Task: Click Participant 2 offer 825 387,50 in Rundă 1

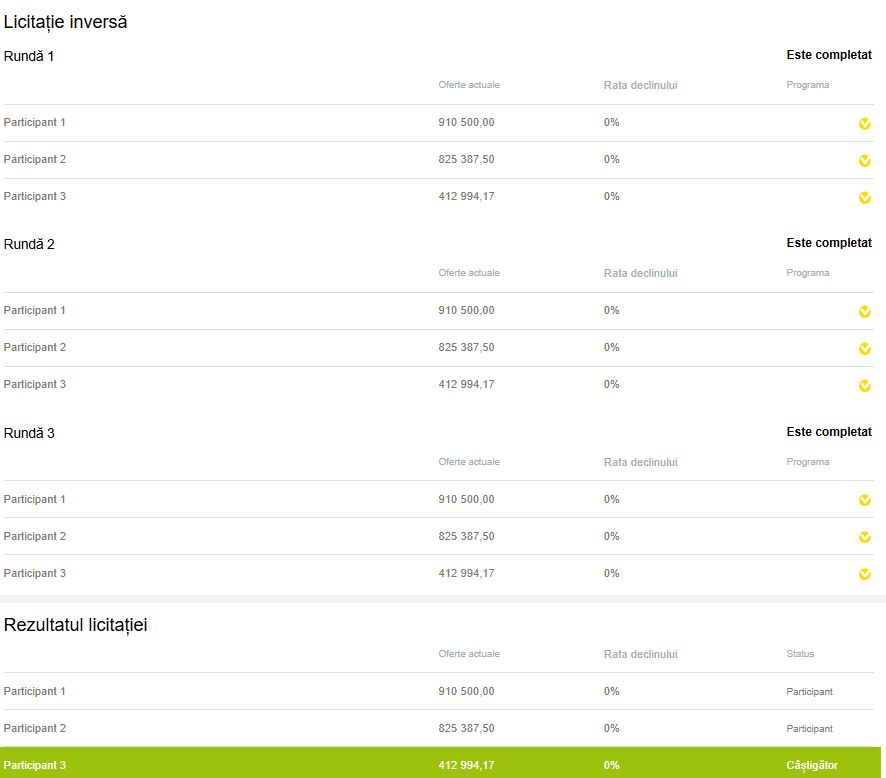Action: point(466,159)
